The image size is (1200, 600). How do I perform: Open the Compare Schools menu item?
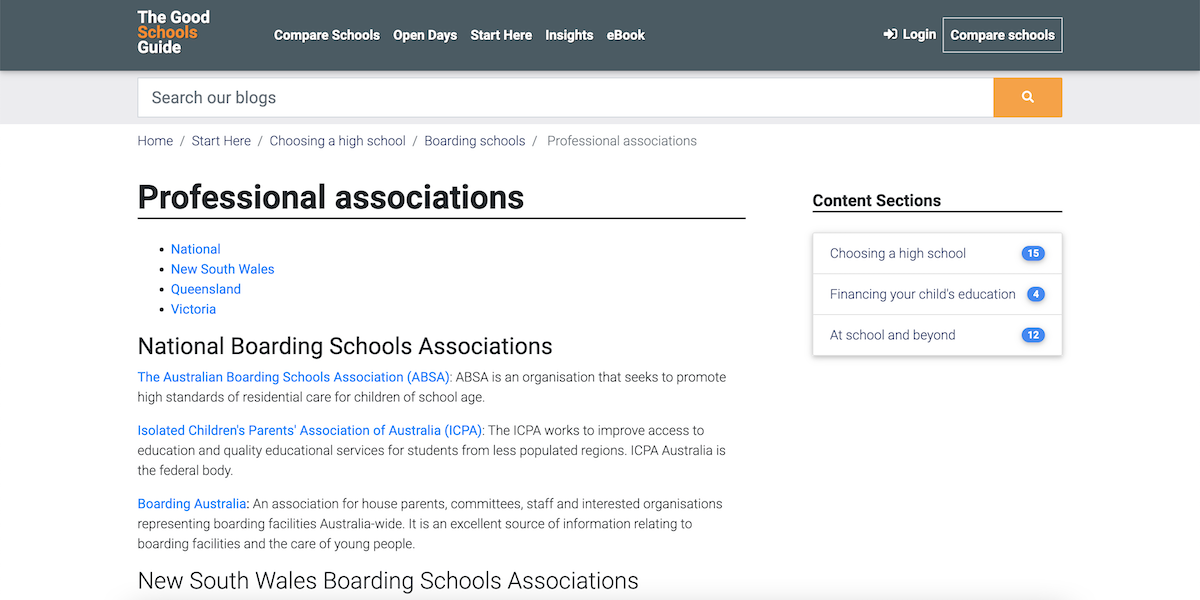coord(326,35)
